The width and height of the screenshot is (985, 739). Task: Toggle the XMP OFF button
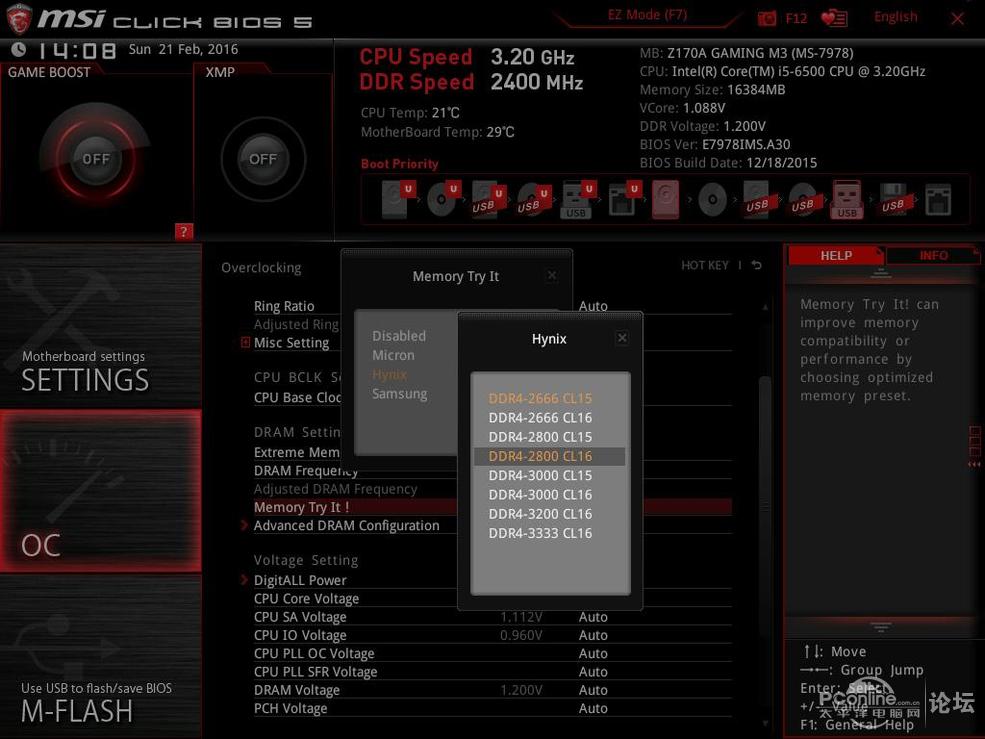263,159
